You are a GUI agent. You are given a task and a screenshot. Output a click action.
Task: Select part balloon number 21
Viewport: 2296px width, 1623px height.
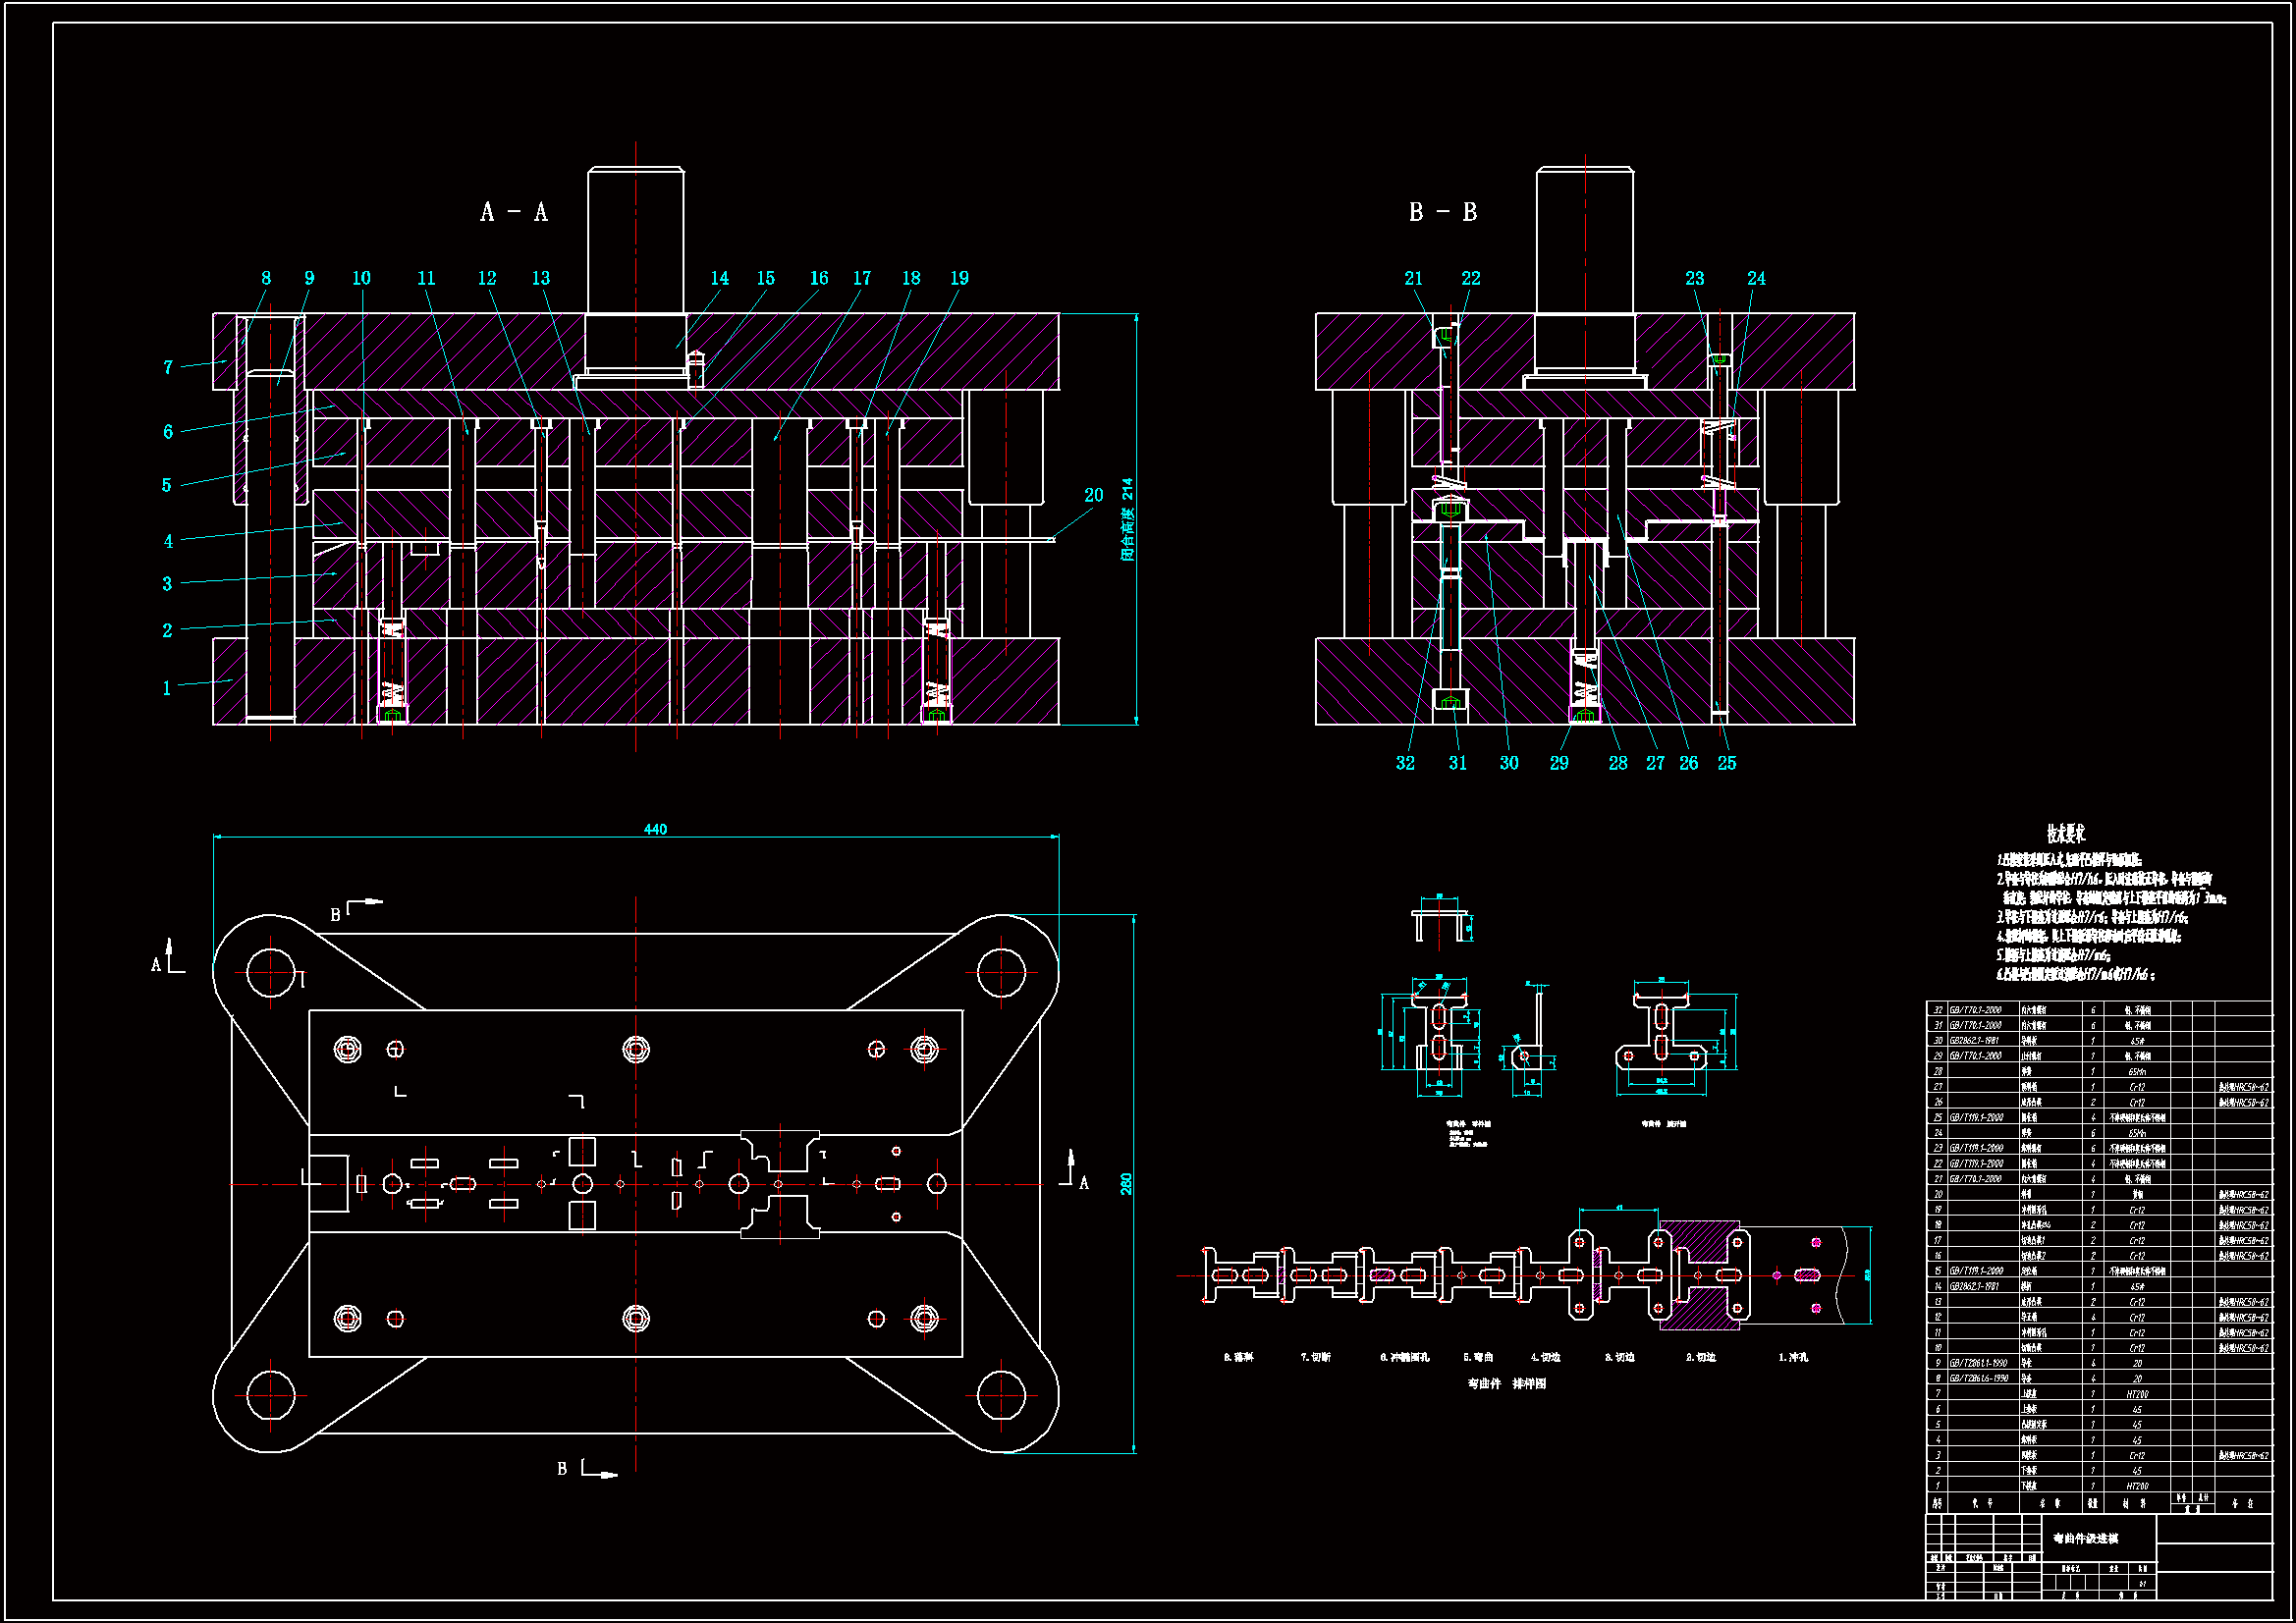pyautogui.click(x=1413, y=278)
